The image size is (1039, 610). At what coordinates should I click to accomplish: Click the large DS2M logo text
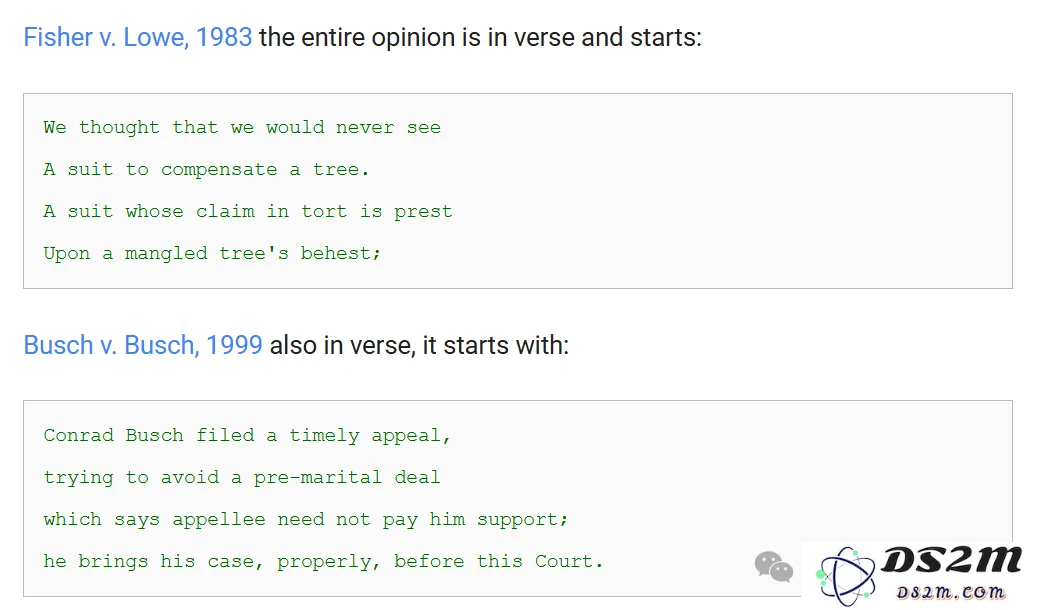951,560
